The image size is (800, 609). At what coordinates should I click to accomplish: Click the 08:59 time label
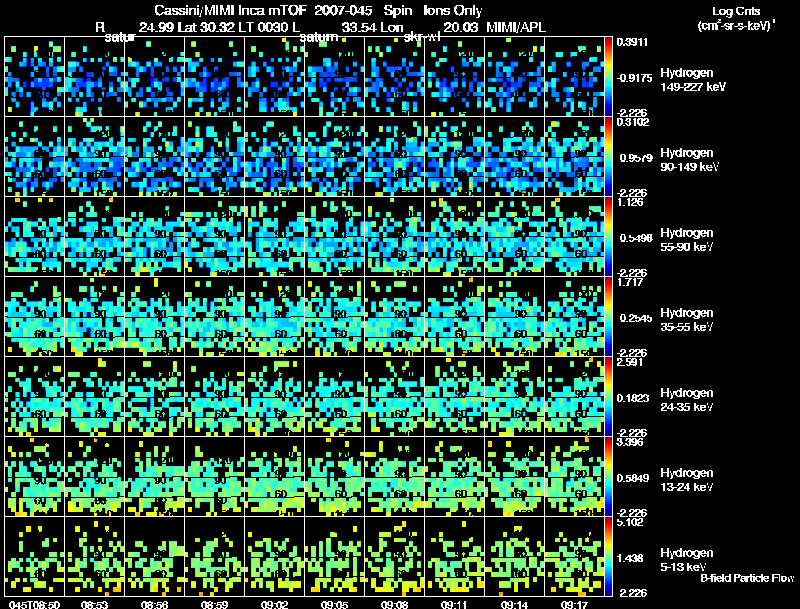[214, 605]
